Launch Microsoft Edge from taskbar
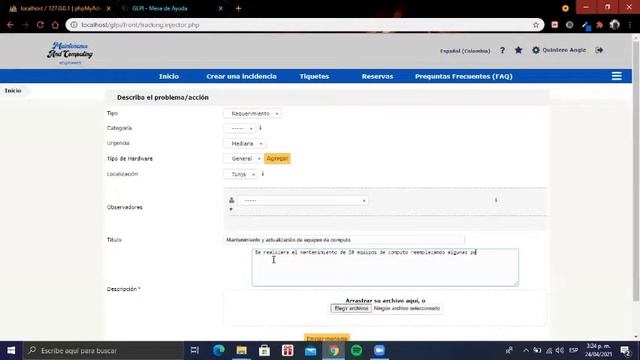This screenshot has height=360, width=640. coord(219,351)
